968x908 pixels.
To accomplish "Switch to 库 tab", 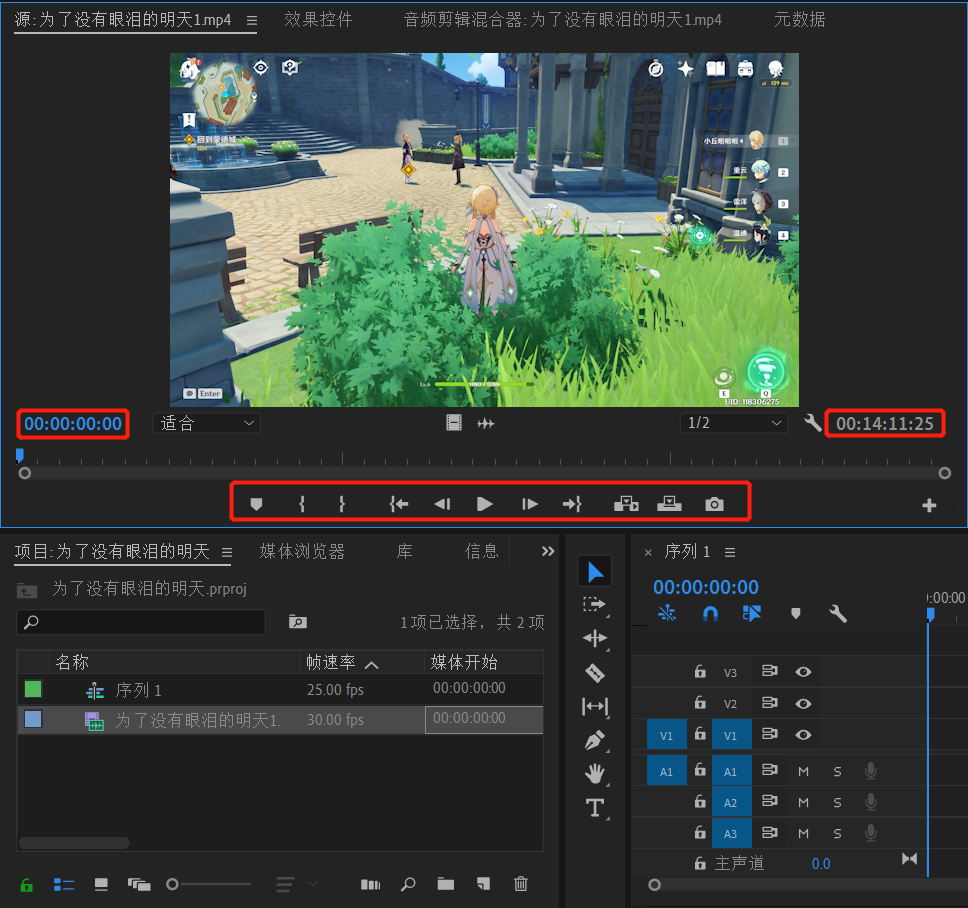I will coord(404,551).
